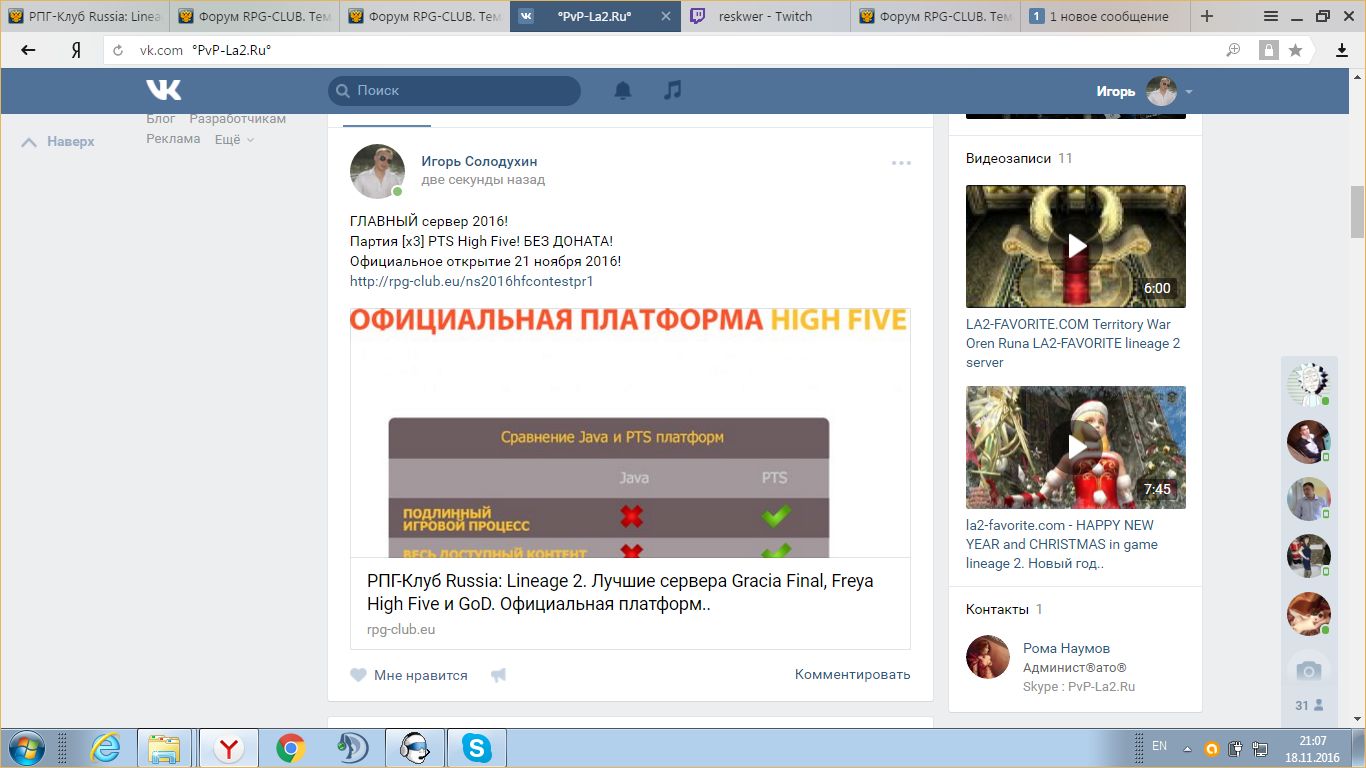Bookmark page with the star icon
This screenshot has height=768, width=1366.
pyautogui.click(x=1296, y=50)
